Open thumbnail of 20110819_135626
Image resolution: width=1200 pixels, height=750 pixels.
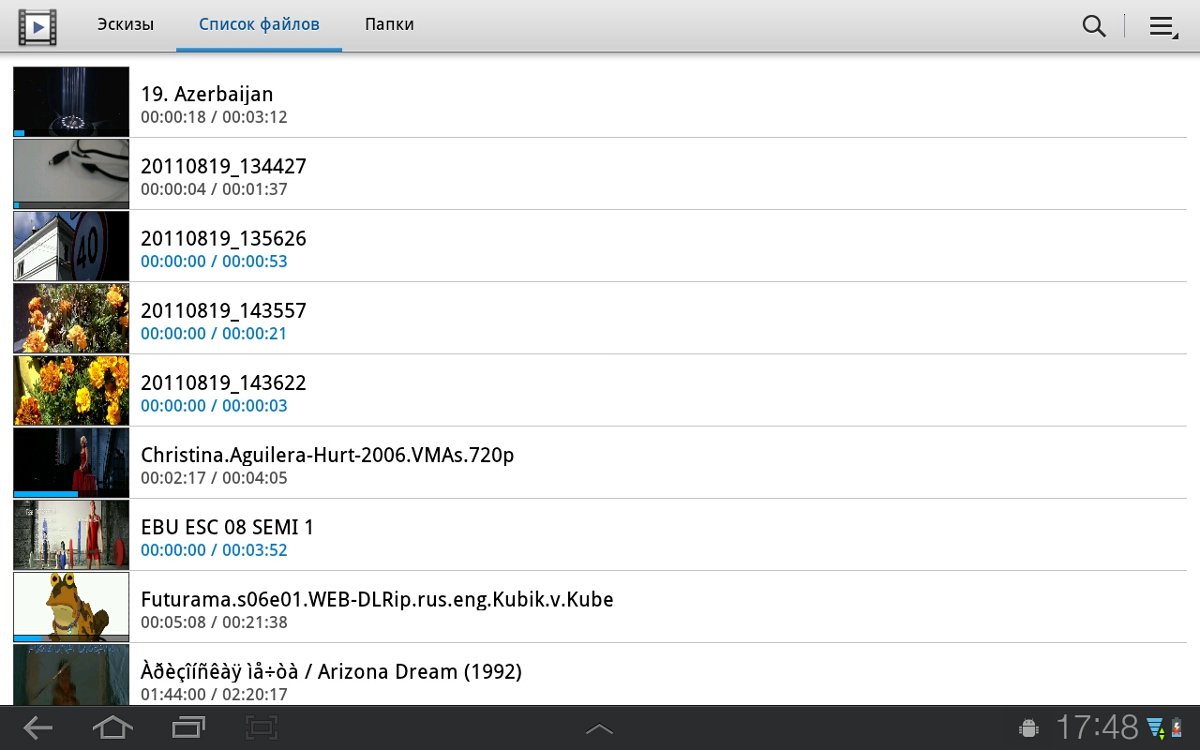71,246
